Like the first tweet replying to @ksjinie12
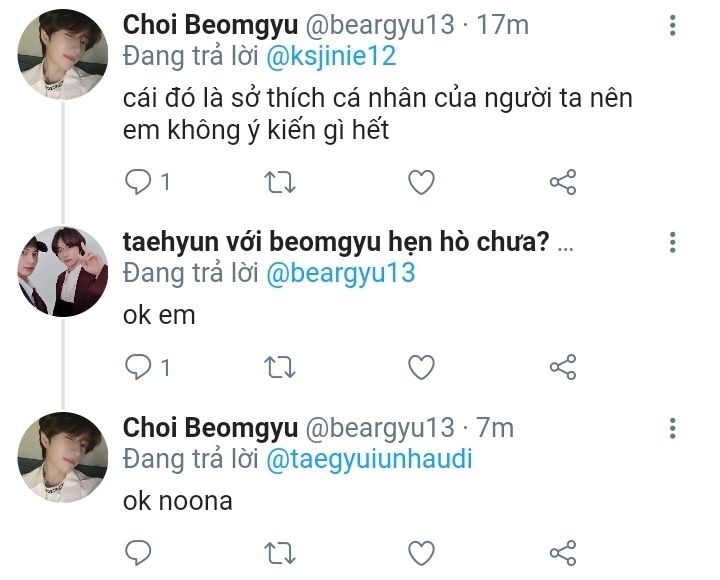Image resolution: width=720 pixels, height=580 pixels. point(422,181)
